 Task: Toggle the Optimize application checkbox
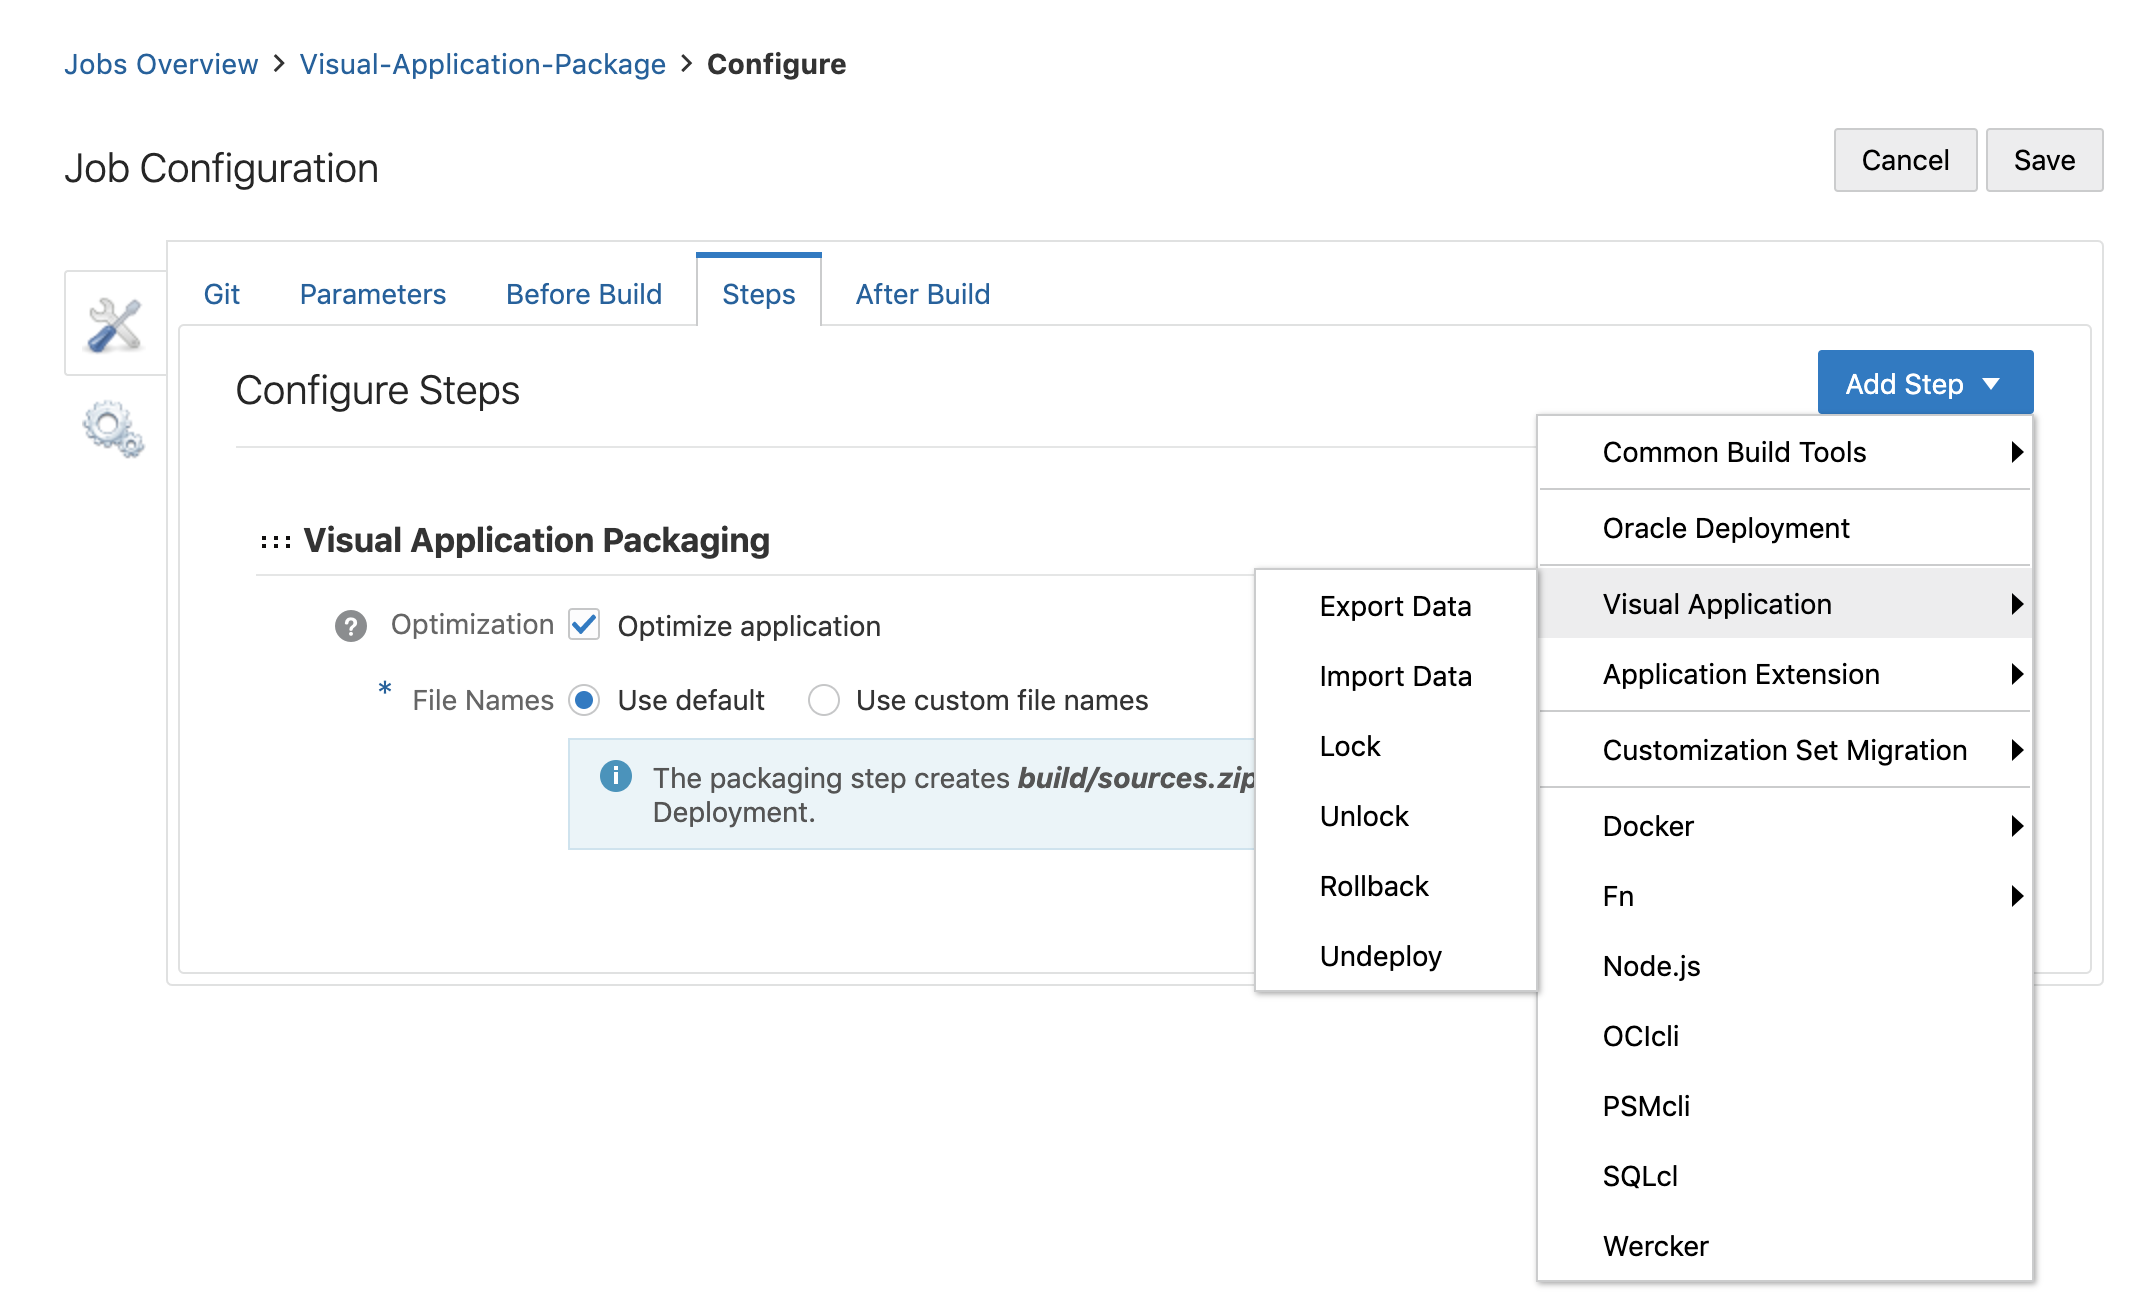click(x=584, y=625)
